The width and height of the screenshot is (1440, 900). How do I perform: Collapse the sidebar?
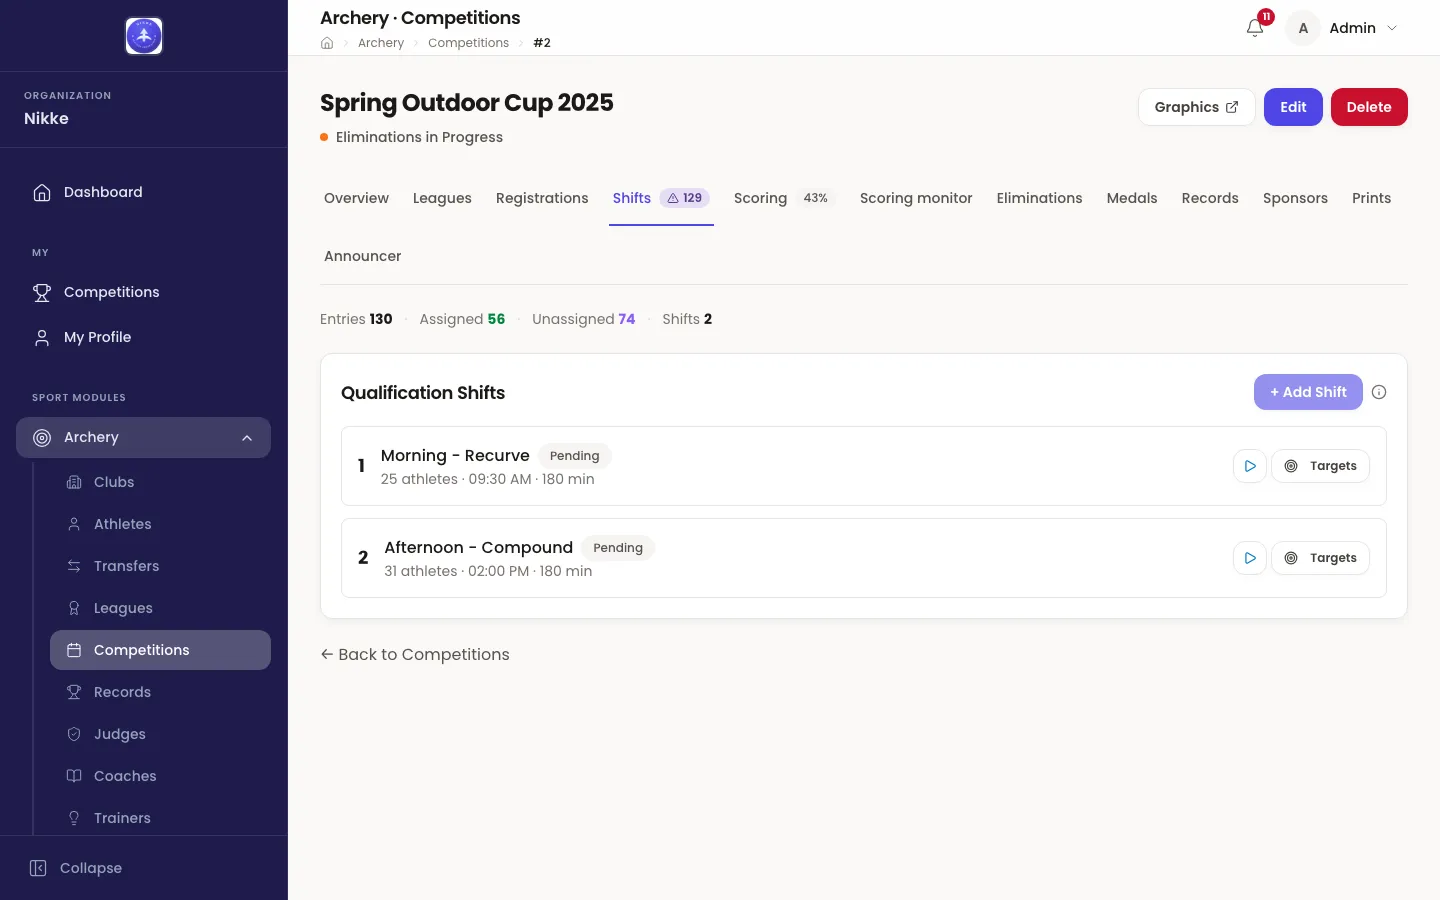[76, 868]
